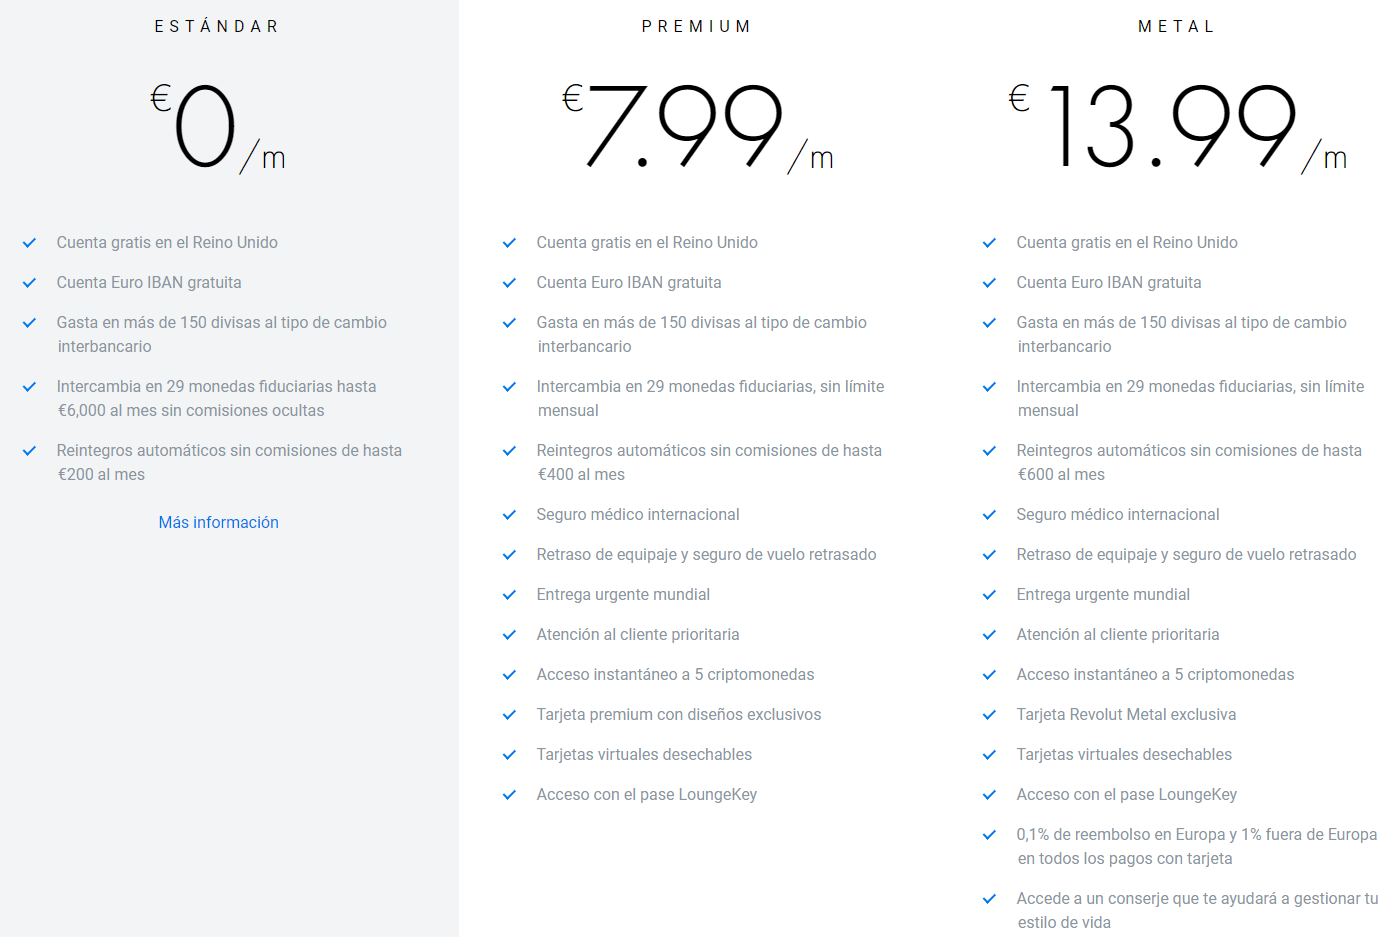Click the €13.99/m Metal price
The width and height of the screenshot is (1391, 937).
pyautogui.click(x=1176, y=127)
